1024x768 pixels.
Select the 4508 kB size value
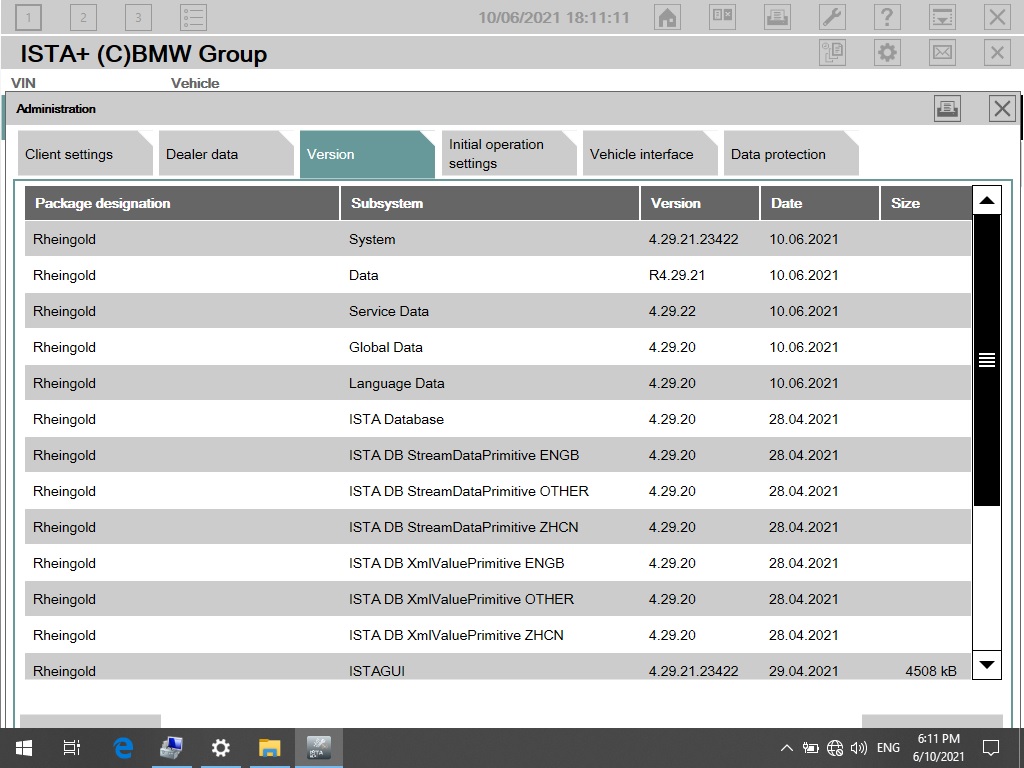pos(931,671)
